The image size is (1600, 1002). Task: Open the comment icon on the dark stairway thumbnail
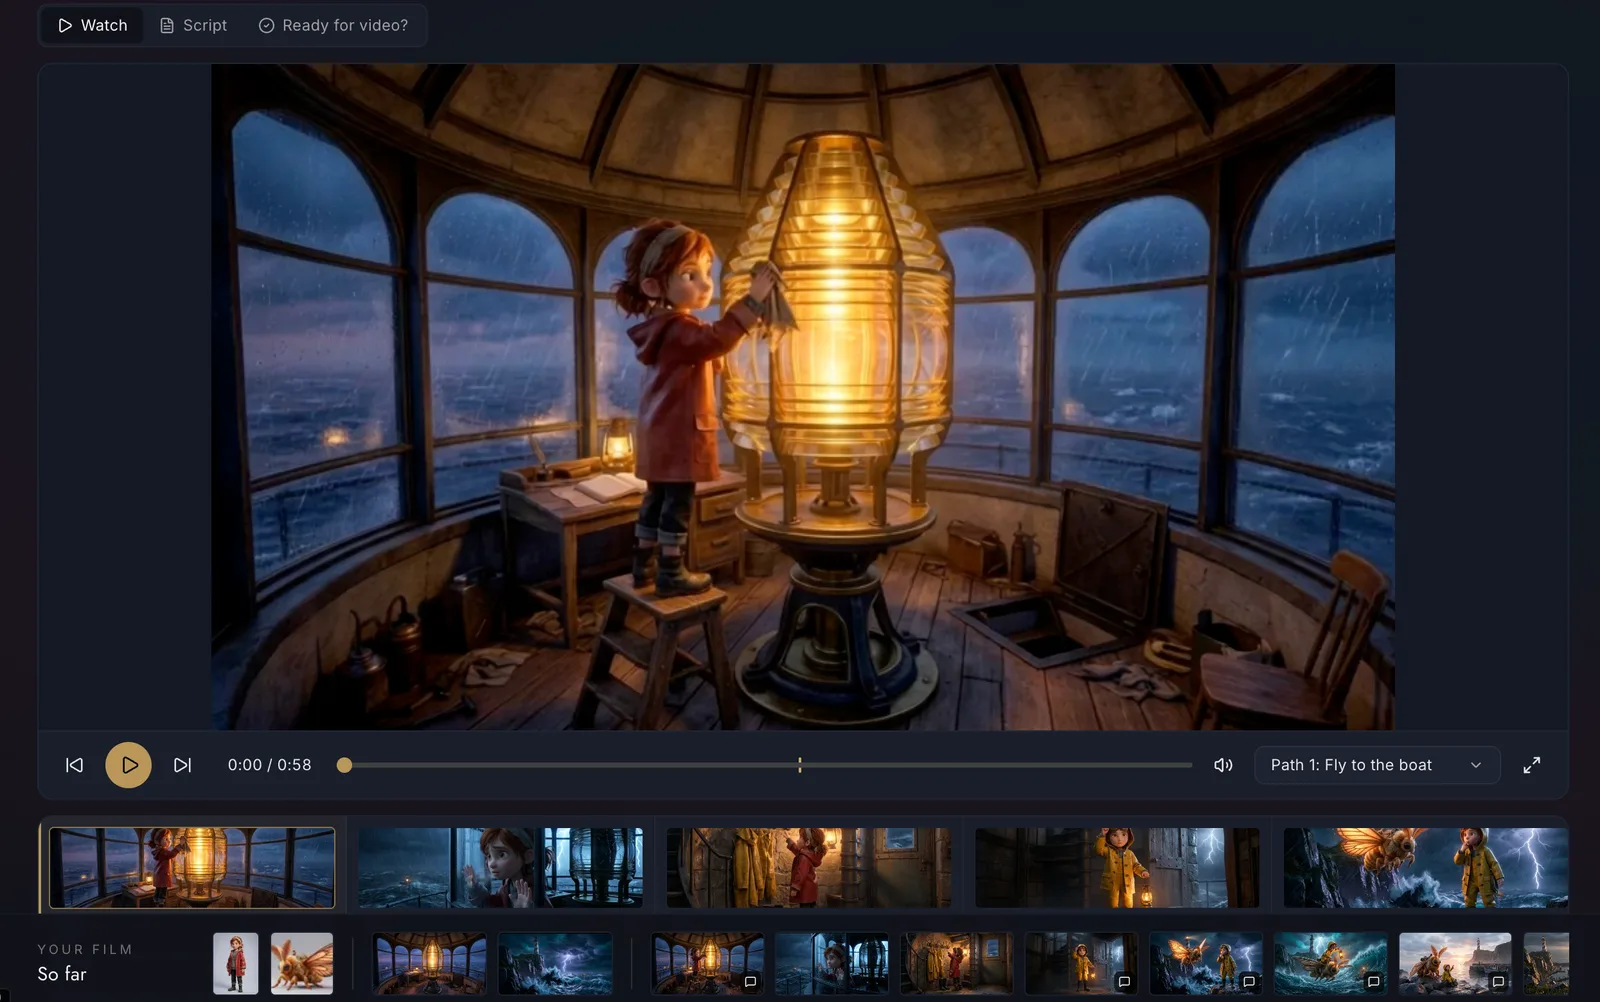pos(1124,982)
